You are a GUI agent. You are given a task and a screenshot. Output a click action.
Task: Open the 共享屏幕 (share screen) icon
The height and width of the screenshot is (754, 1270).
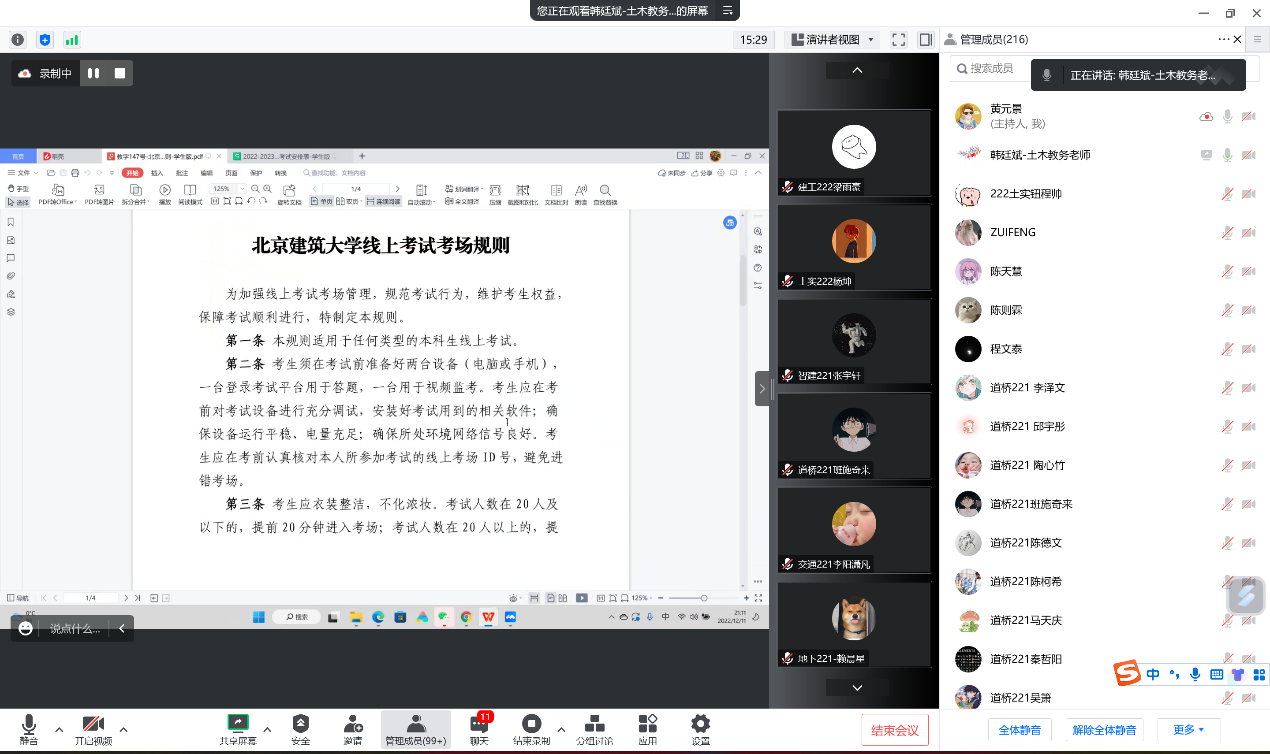[238, 724]
